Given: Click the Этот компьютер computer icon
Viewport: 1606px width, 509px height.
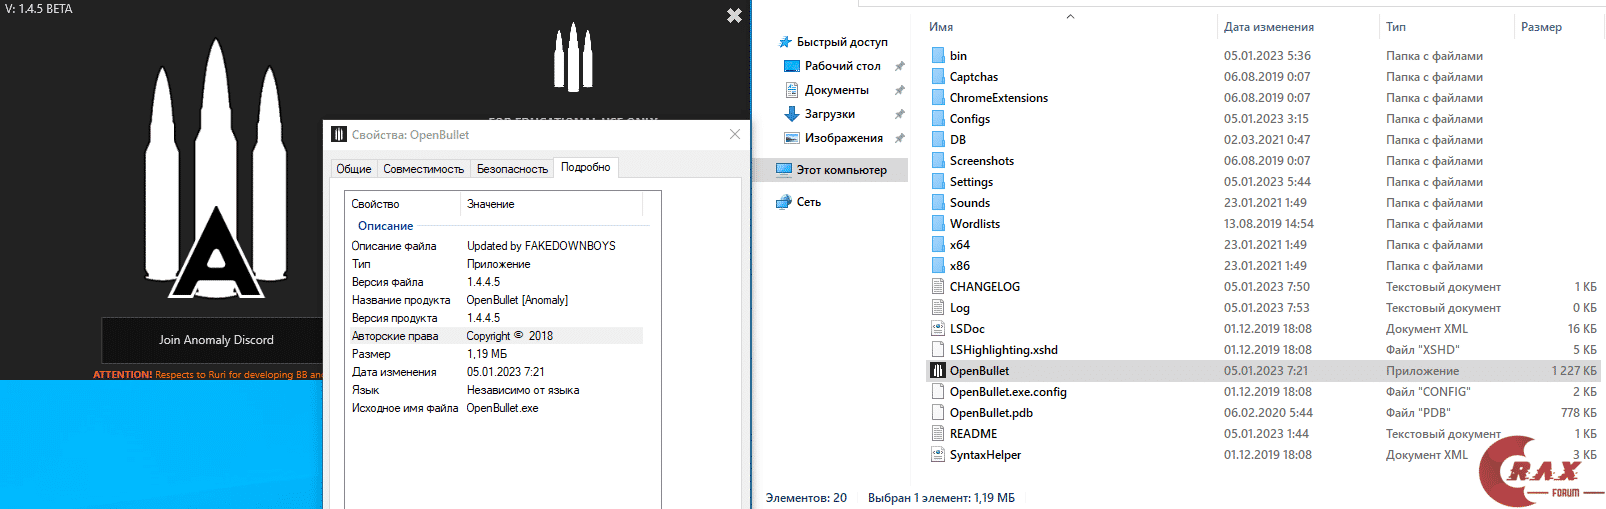Looking at the screenshot, I should click(784, 170).
